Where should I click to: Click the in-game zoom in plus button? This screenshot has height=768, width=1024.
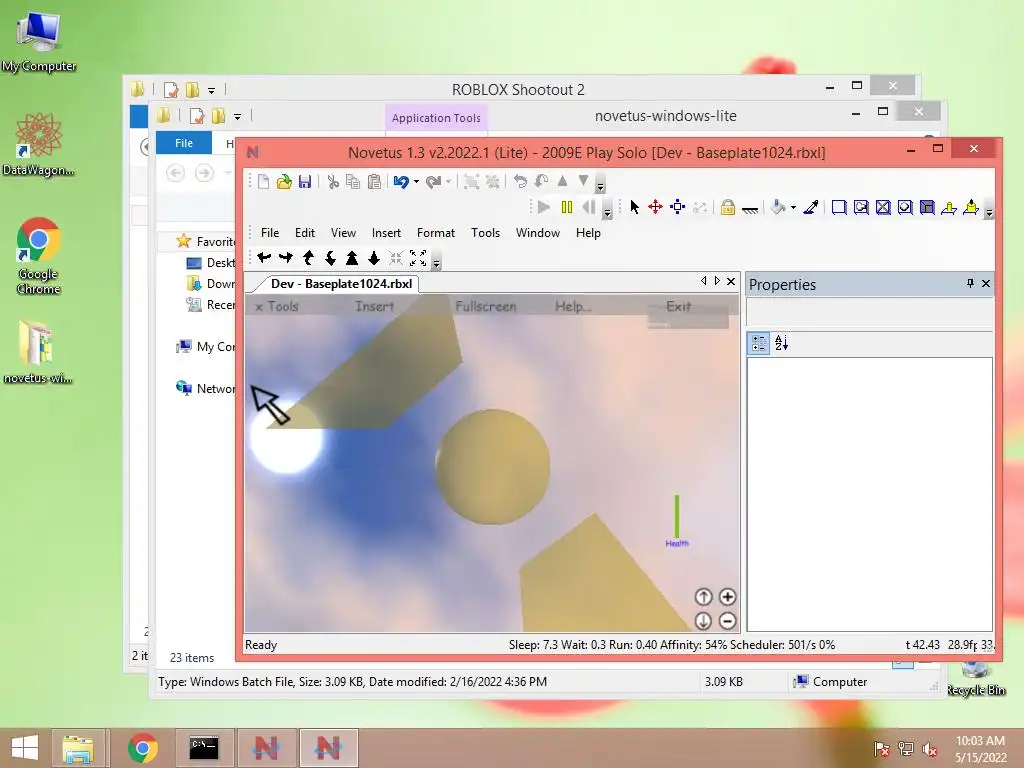tap(727, 596)
